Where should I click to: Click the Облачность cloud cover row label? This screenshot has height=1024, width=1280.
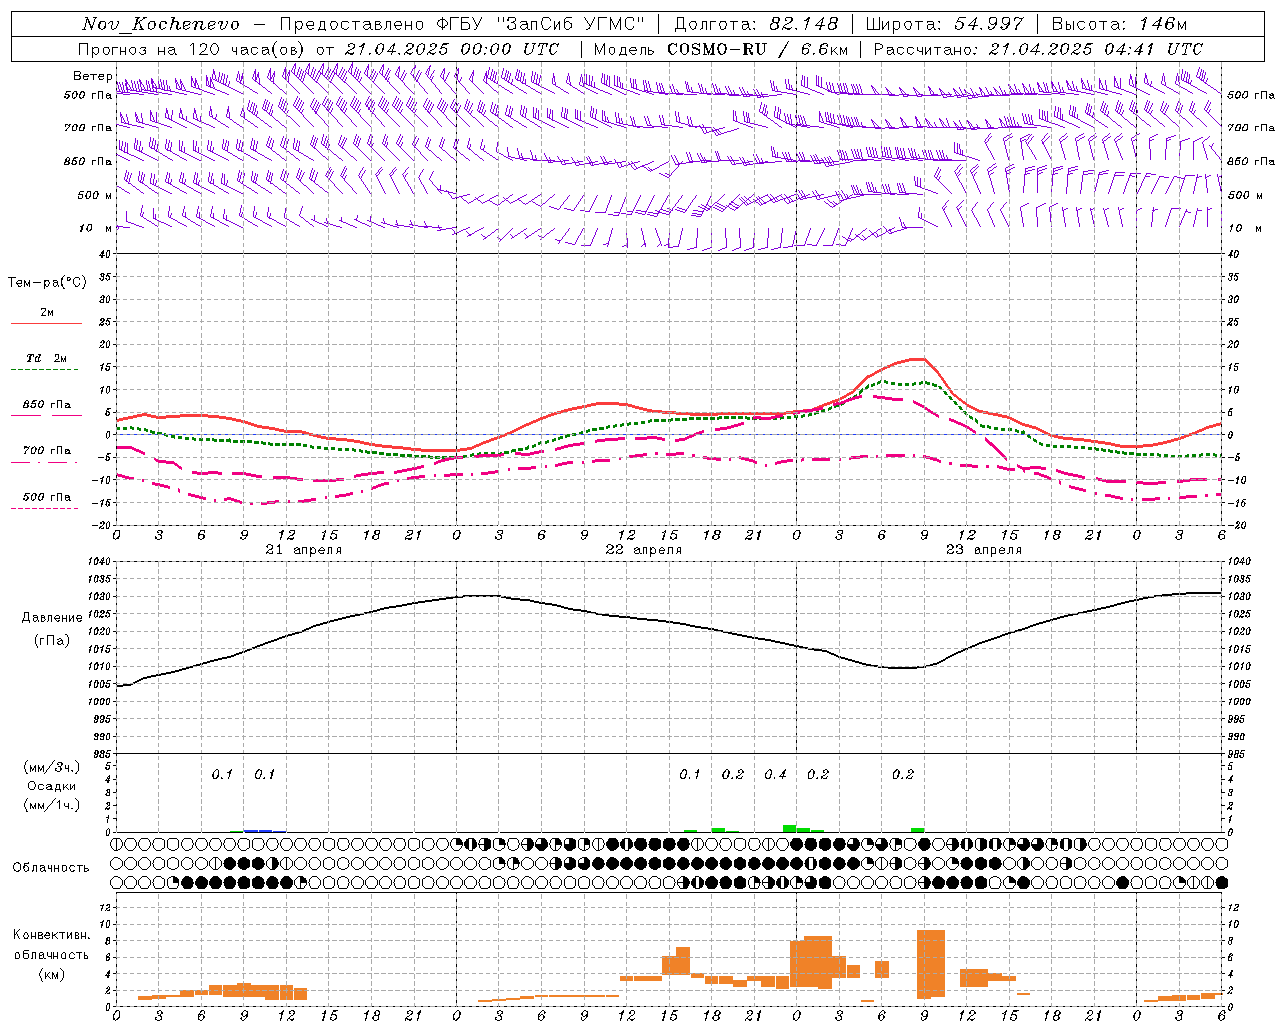51,868
